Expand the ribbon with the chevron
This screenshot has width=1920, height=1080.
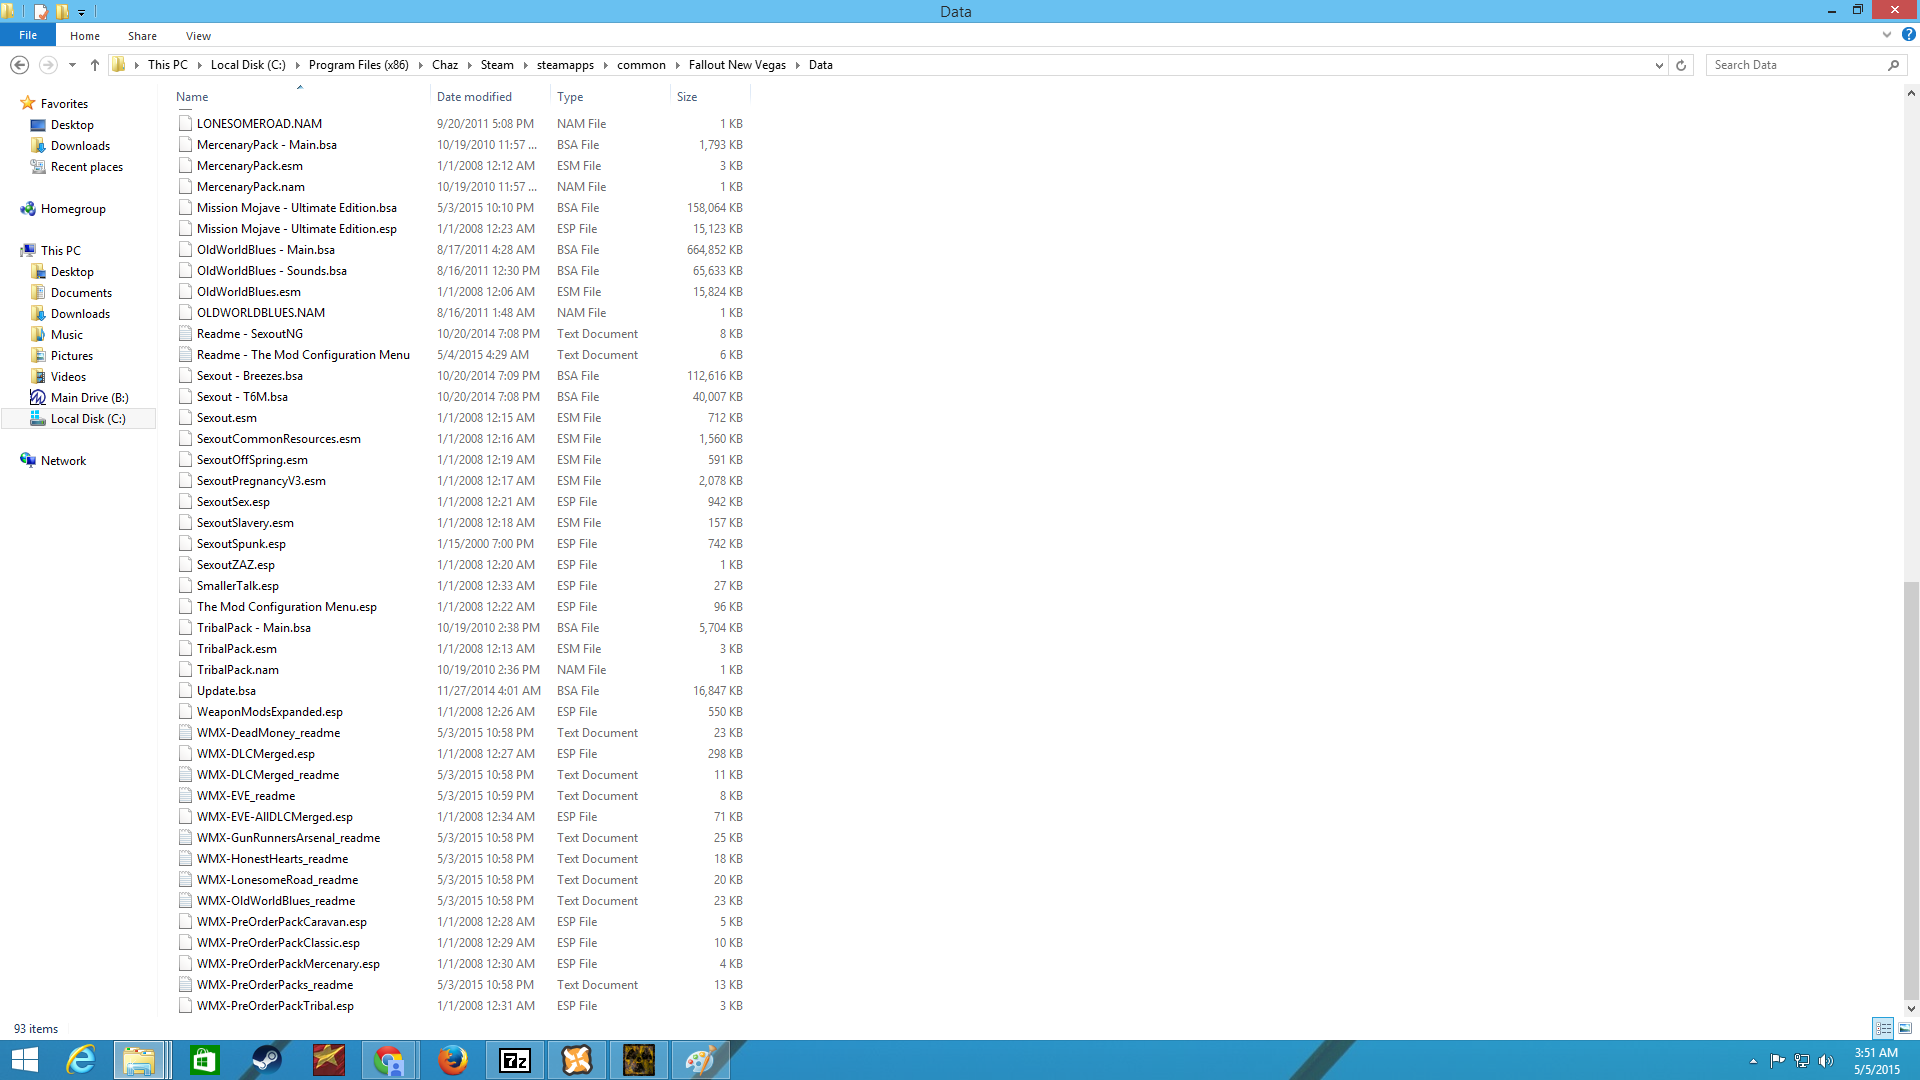click(1887, 34)
